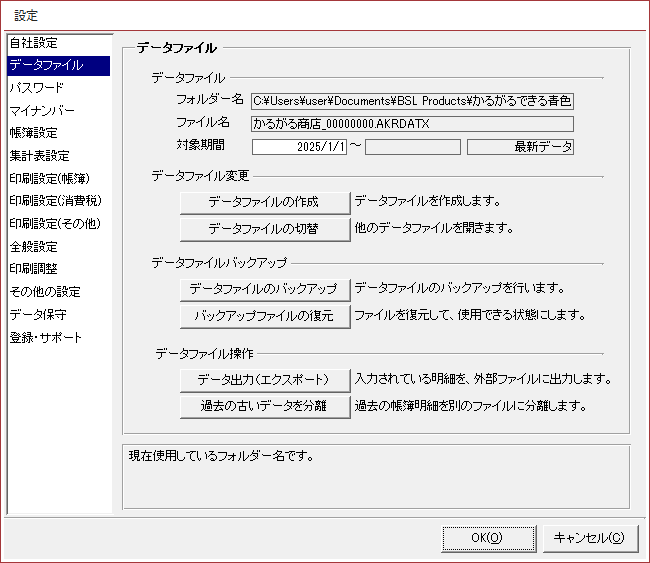Confirm settings with OK button
The height and width of the screenshot is (563, 650).
(487, 538)
